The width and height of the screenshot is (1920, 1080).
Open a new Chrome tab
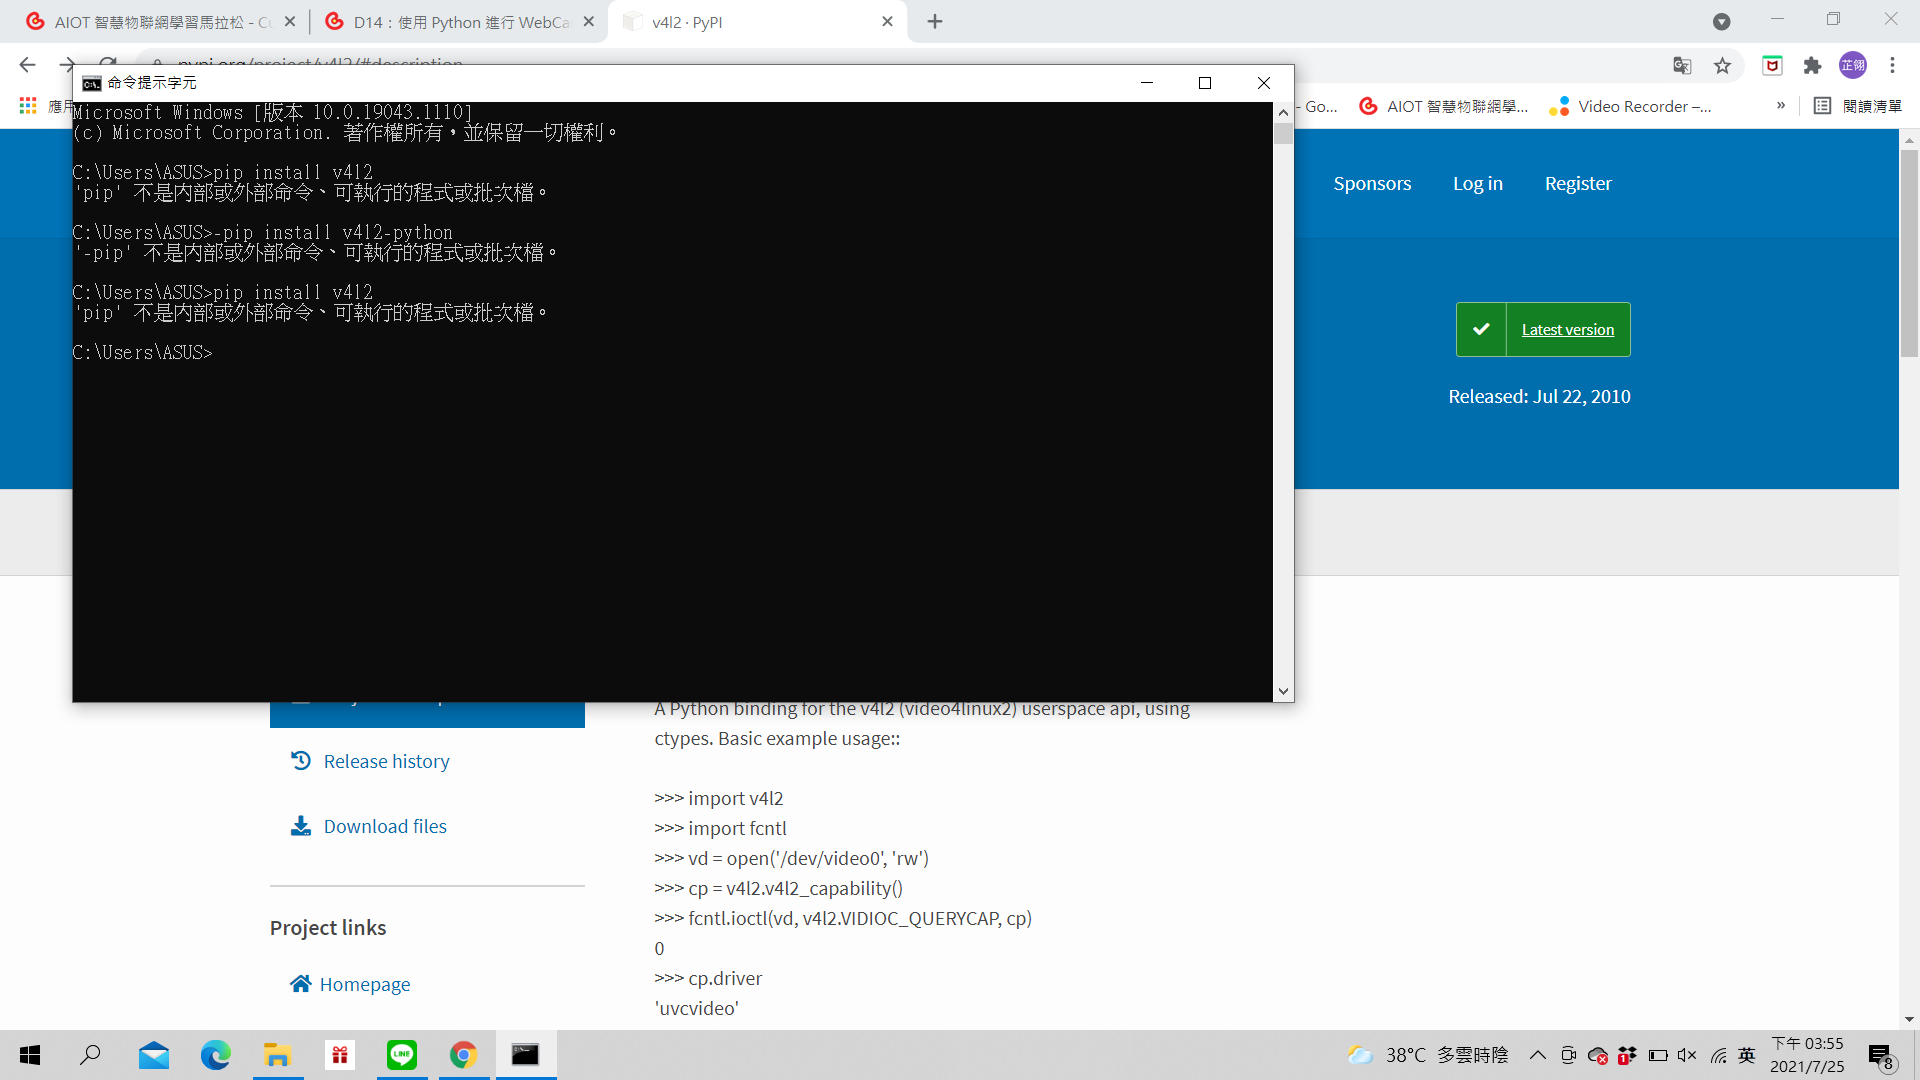pyautogui.click(x=935, y=22)
